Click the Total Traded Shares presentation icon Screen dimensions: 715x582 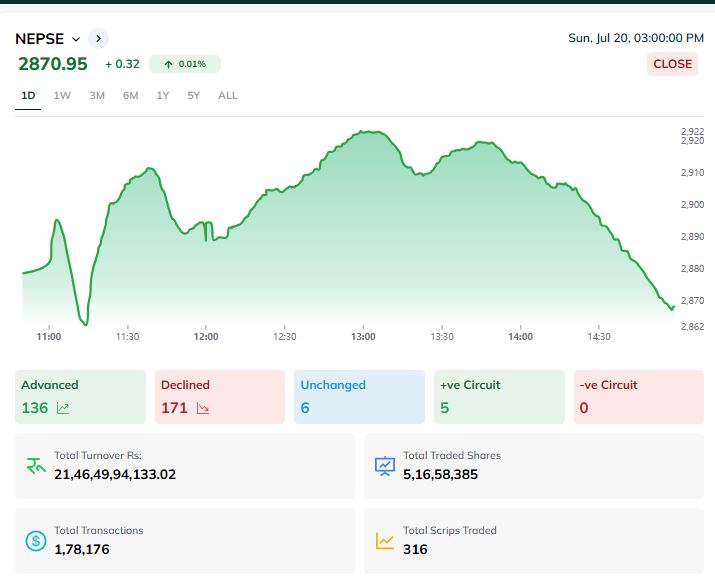[x=385, y=465]
